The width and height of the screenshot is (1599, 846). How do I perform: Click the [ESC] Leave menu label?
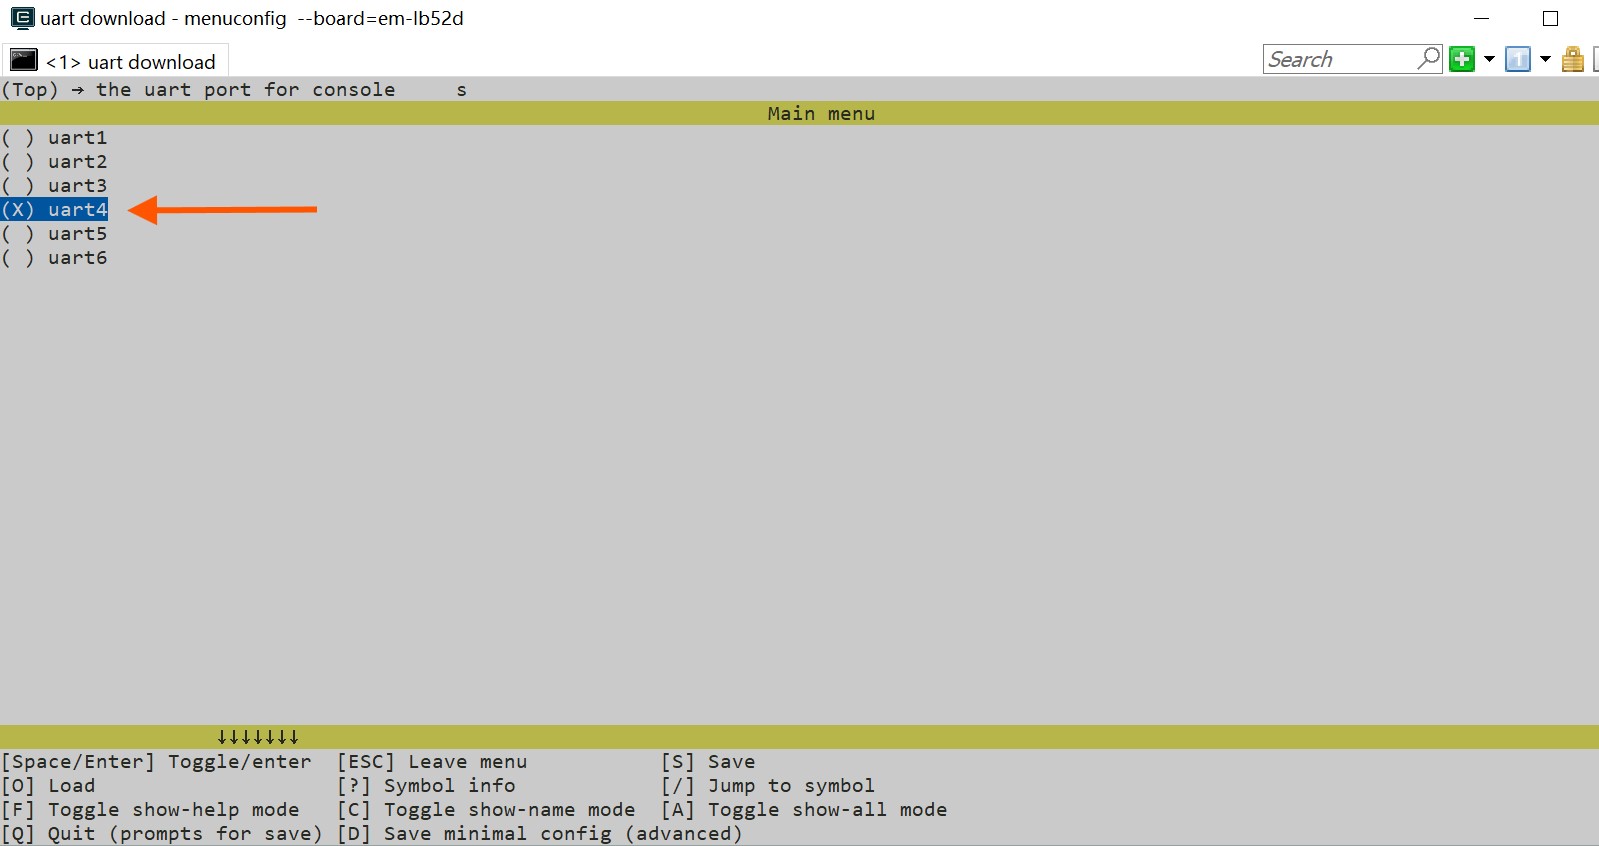[x=432, y=762]
